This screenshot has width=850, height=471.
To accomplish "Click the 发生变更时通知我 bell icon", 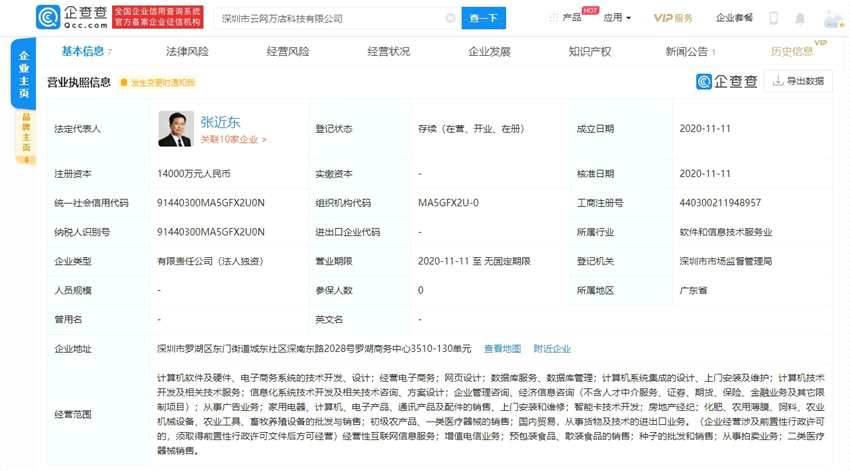I will click(x=124, y=82).
